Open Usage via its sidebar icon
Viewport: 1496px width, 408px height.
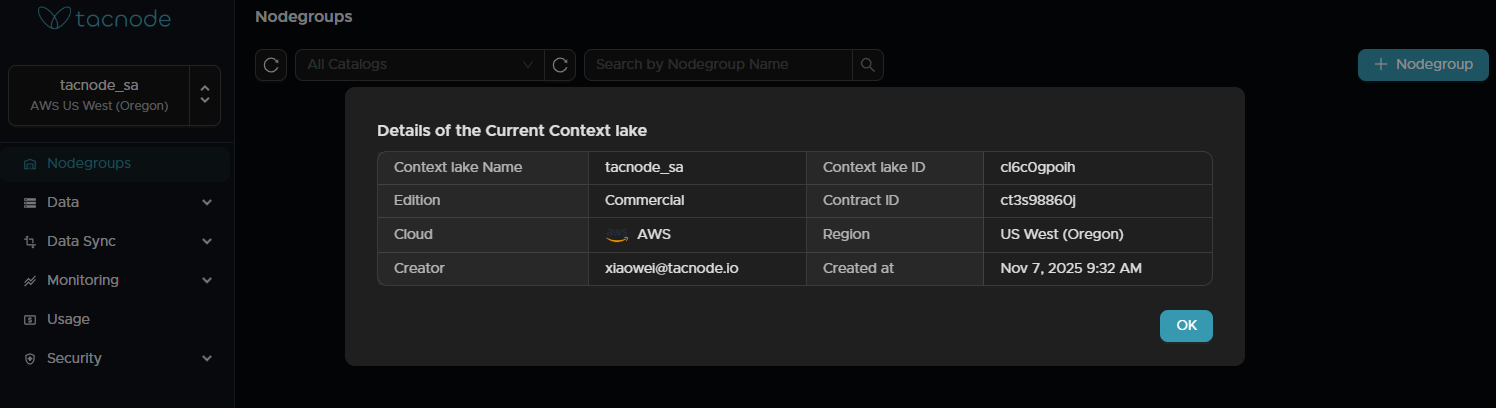[x=30, y=319]
